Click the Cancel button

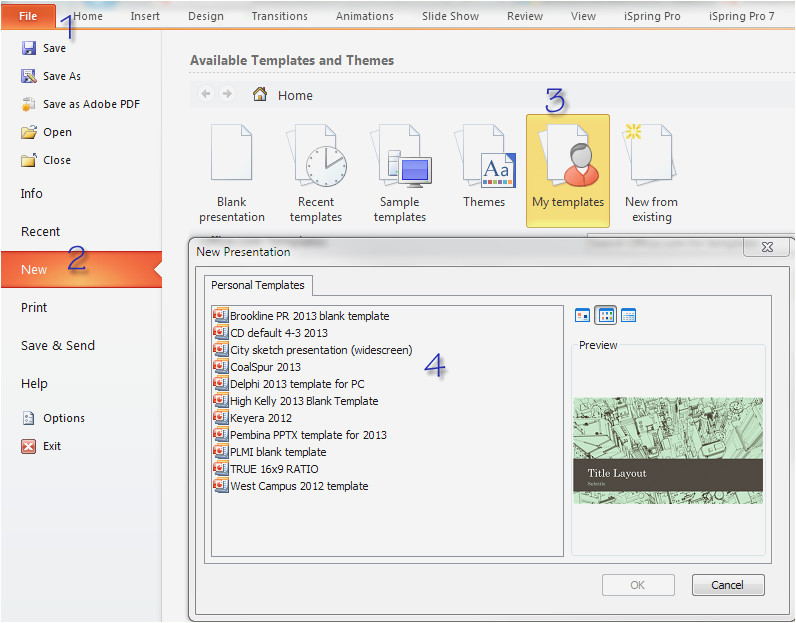(727, 585)
